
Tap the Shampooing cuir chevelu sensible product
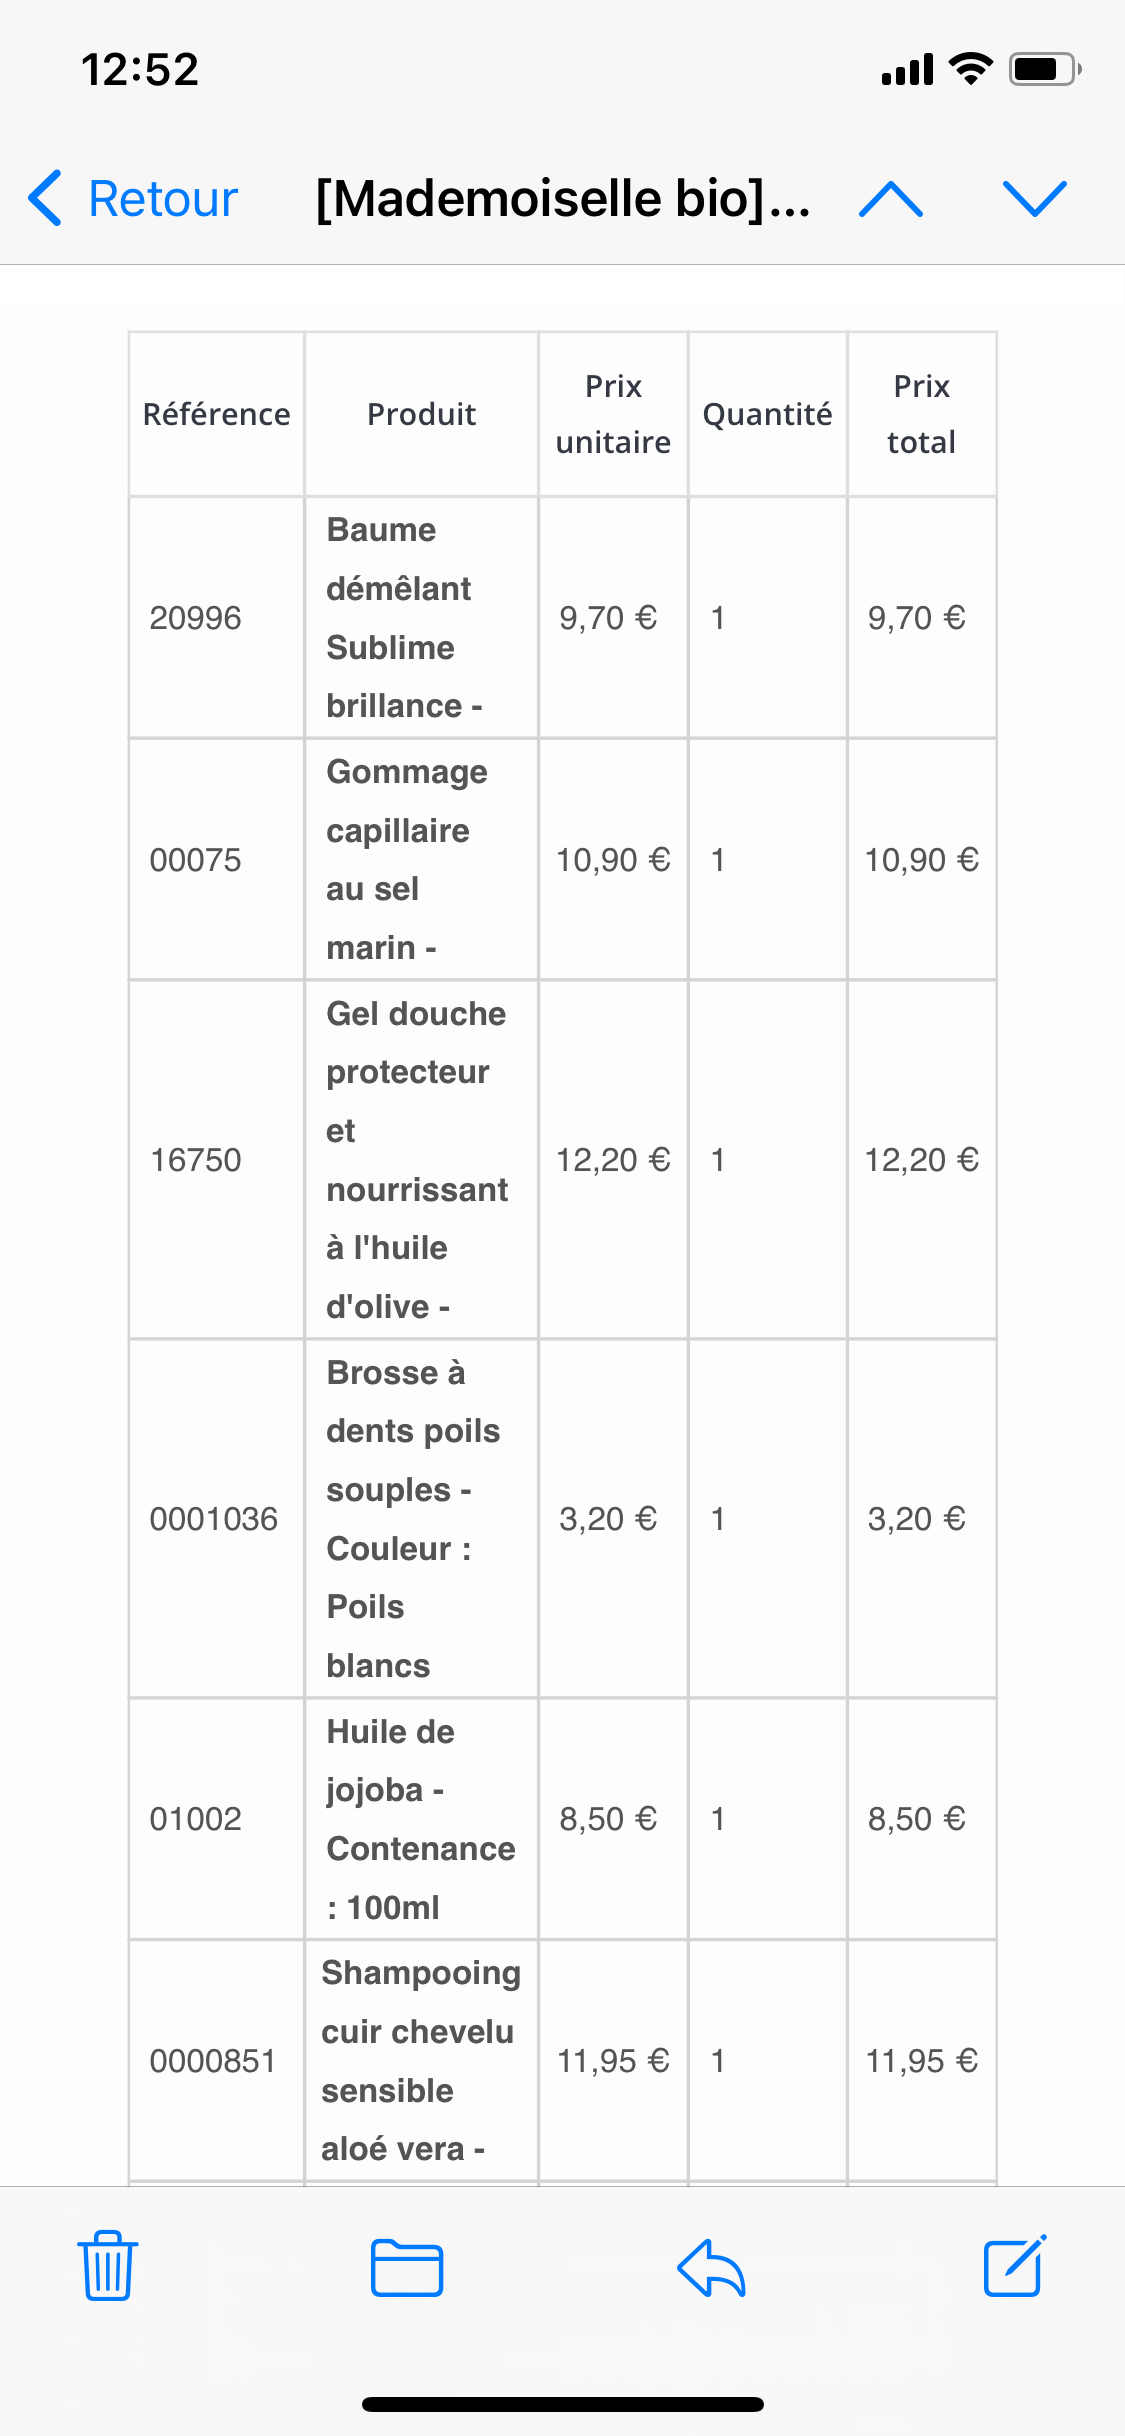pos(420,2061)
